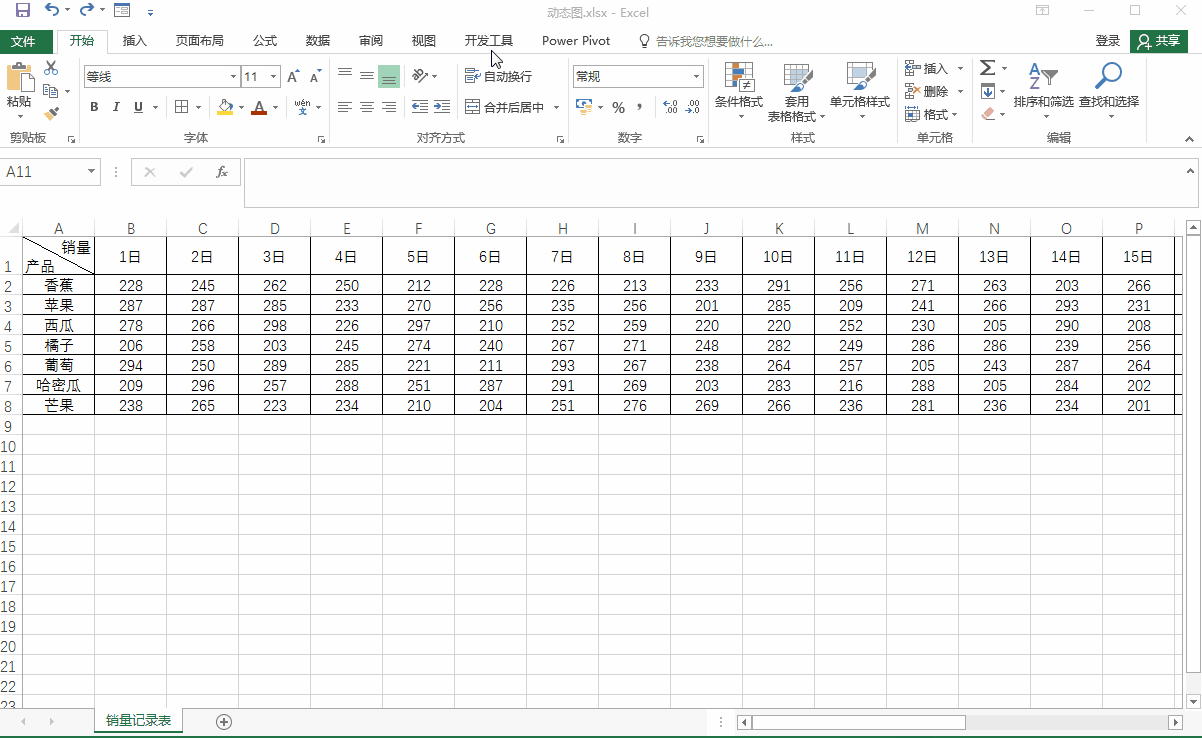1202x738 pixels.
Task: Click the increase indent icon
Action: click(442, 107)
